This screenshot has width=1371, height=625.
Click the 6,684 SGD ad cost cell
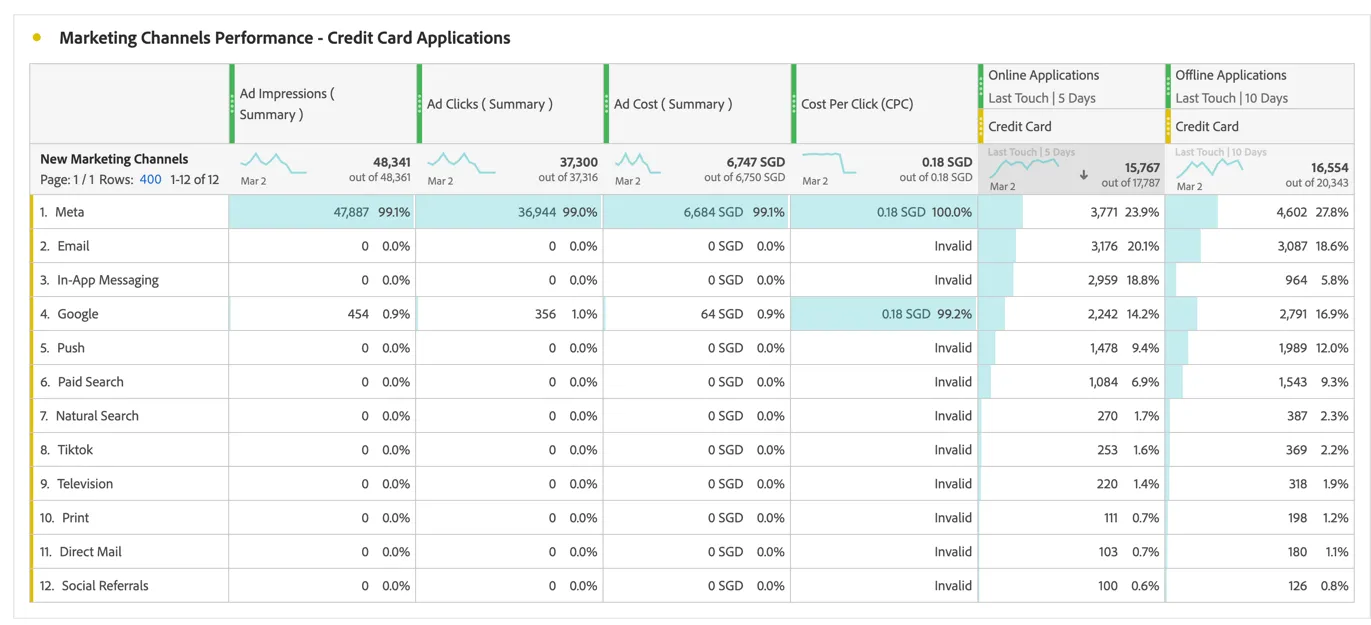click(696, 212)
